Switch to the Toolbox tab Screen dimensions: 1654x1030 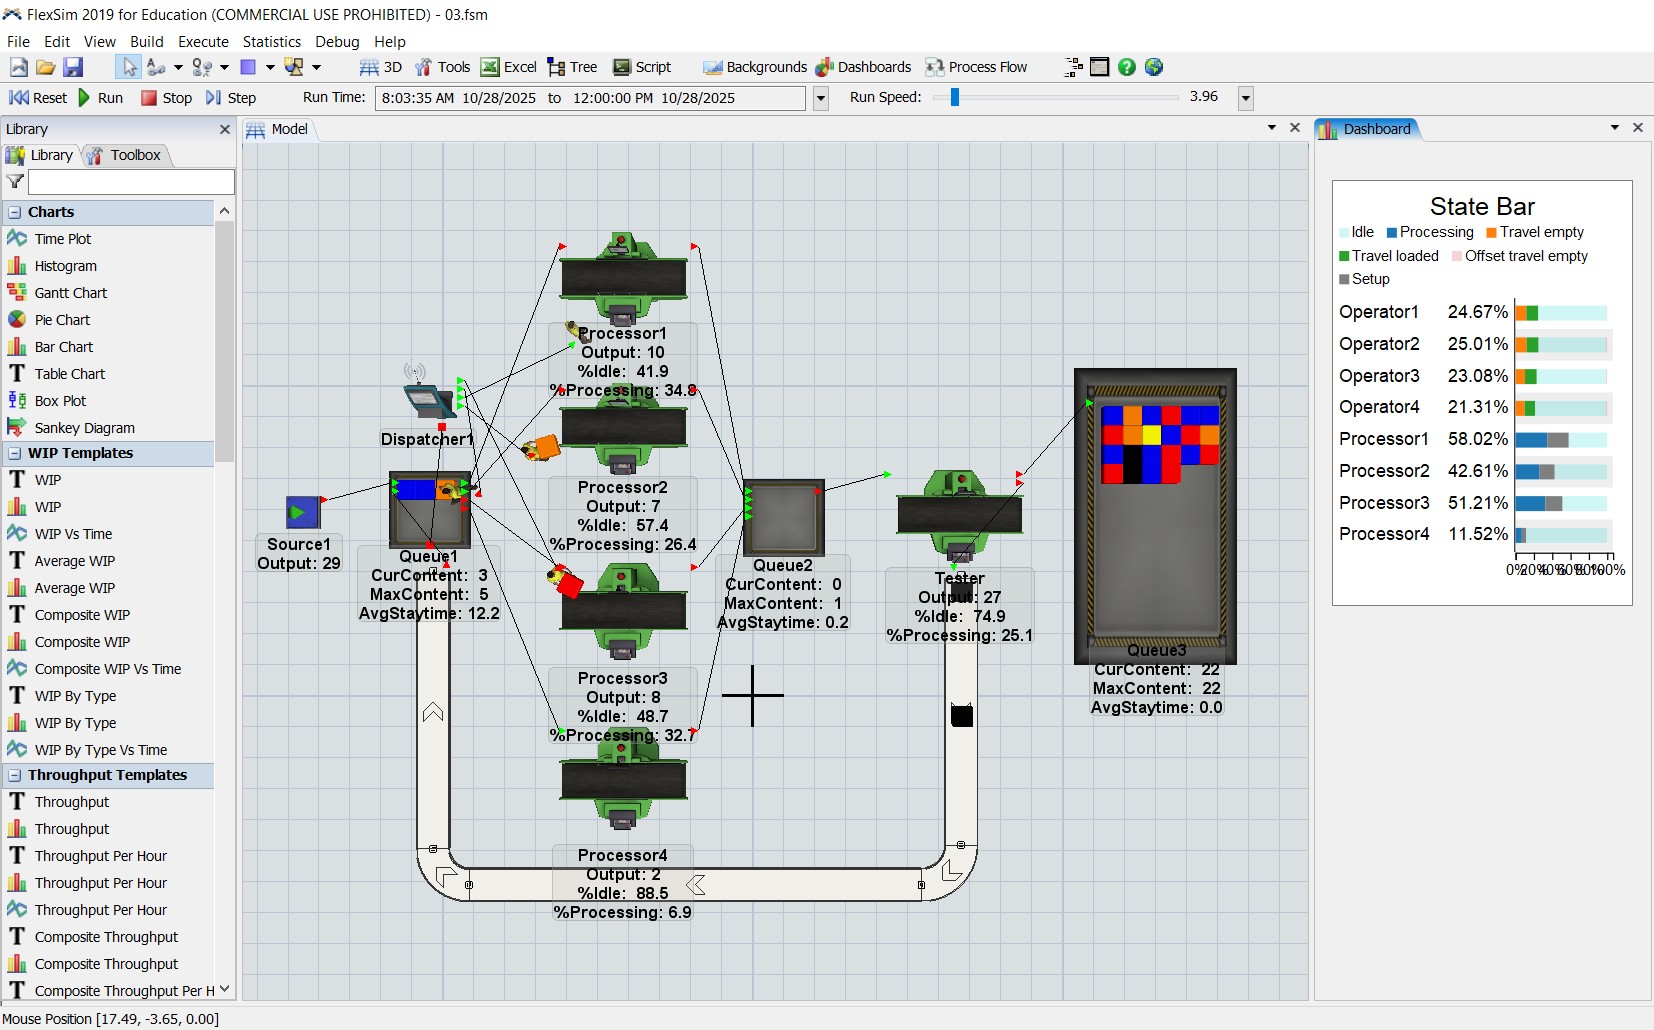point(126,155)
